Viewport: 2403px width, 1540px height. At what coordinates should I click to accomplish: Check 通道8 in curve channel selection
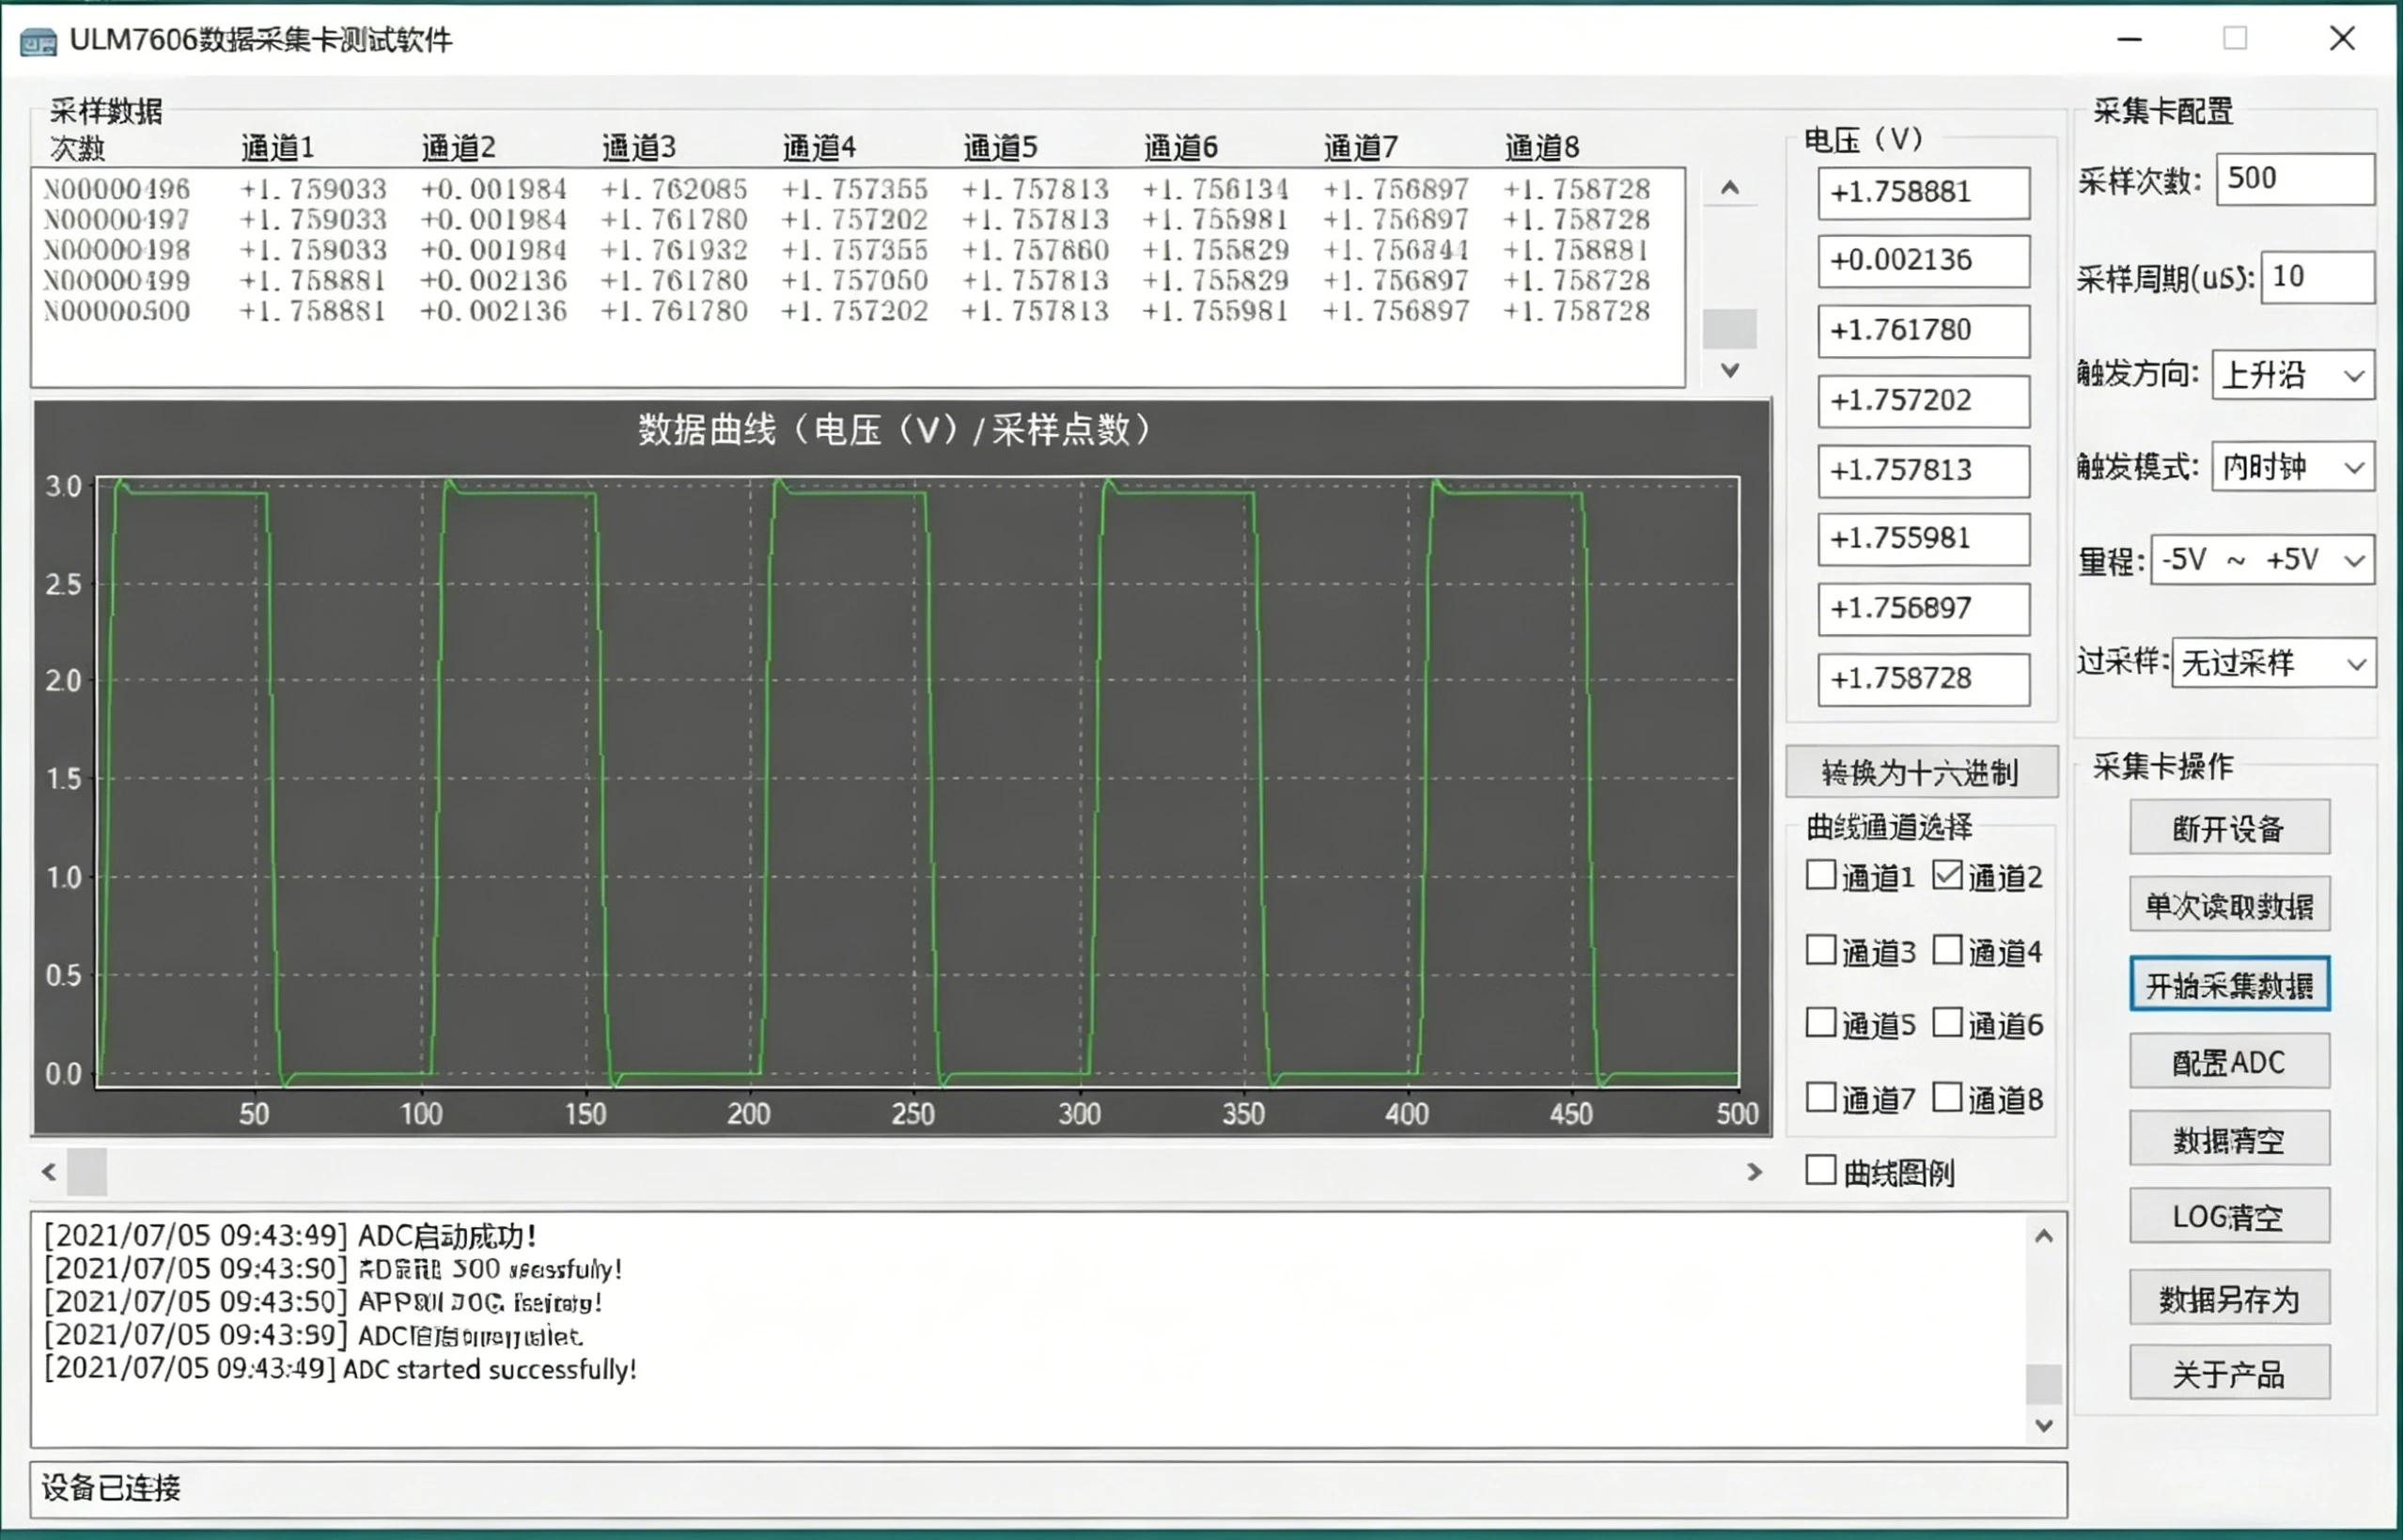pos(1947,1097)
